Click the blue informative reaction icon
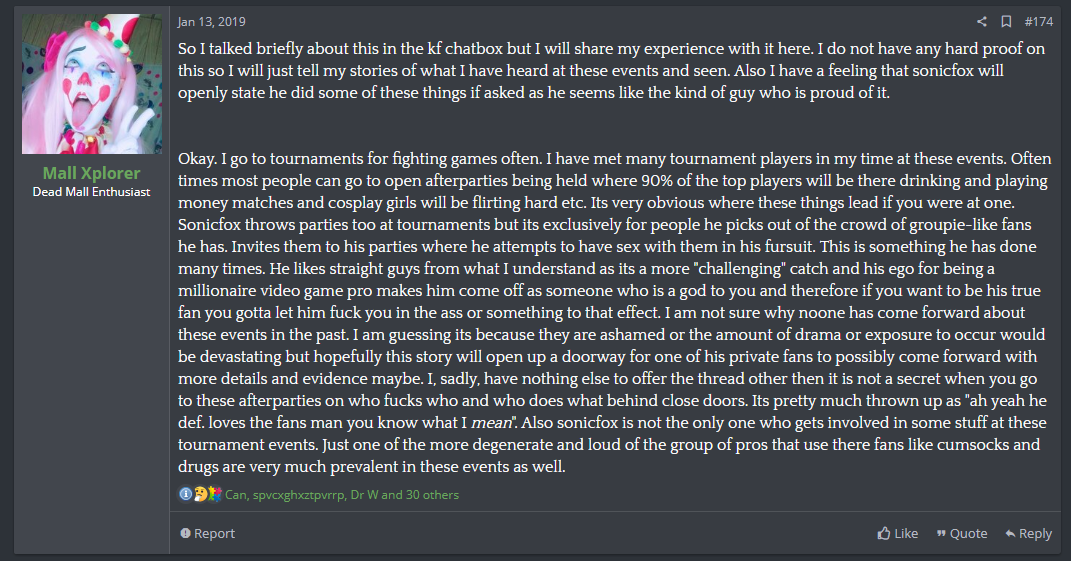Viewport: 1071px width, 561px height. pyautogui.click(x=186, y=494)
